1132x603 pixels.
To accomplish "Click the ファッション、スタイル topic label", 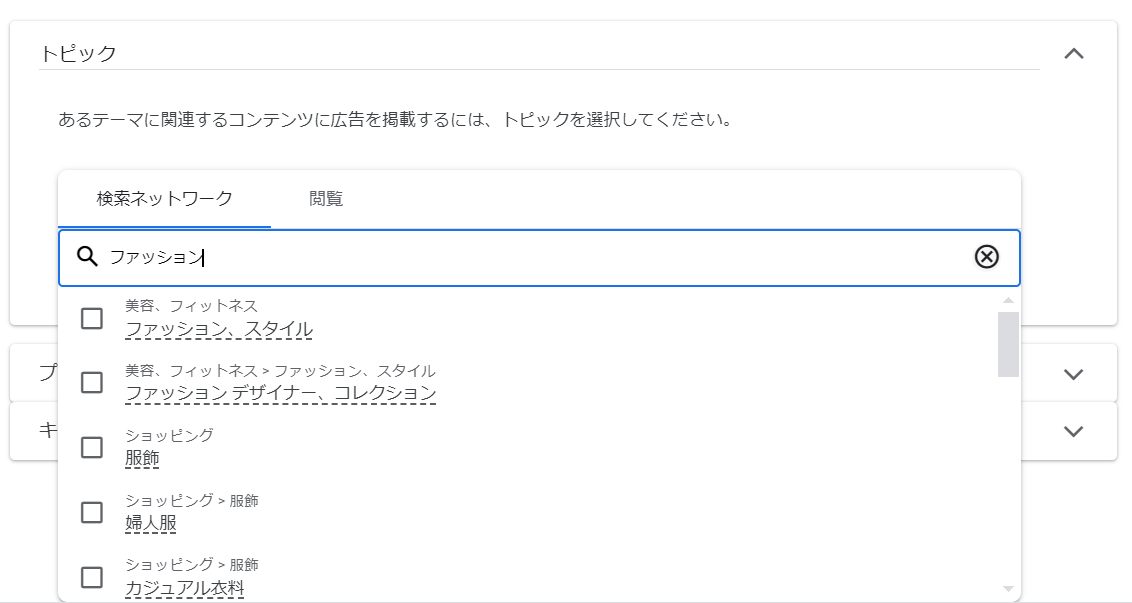I will 219,329.
